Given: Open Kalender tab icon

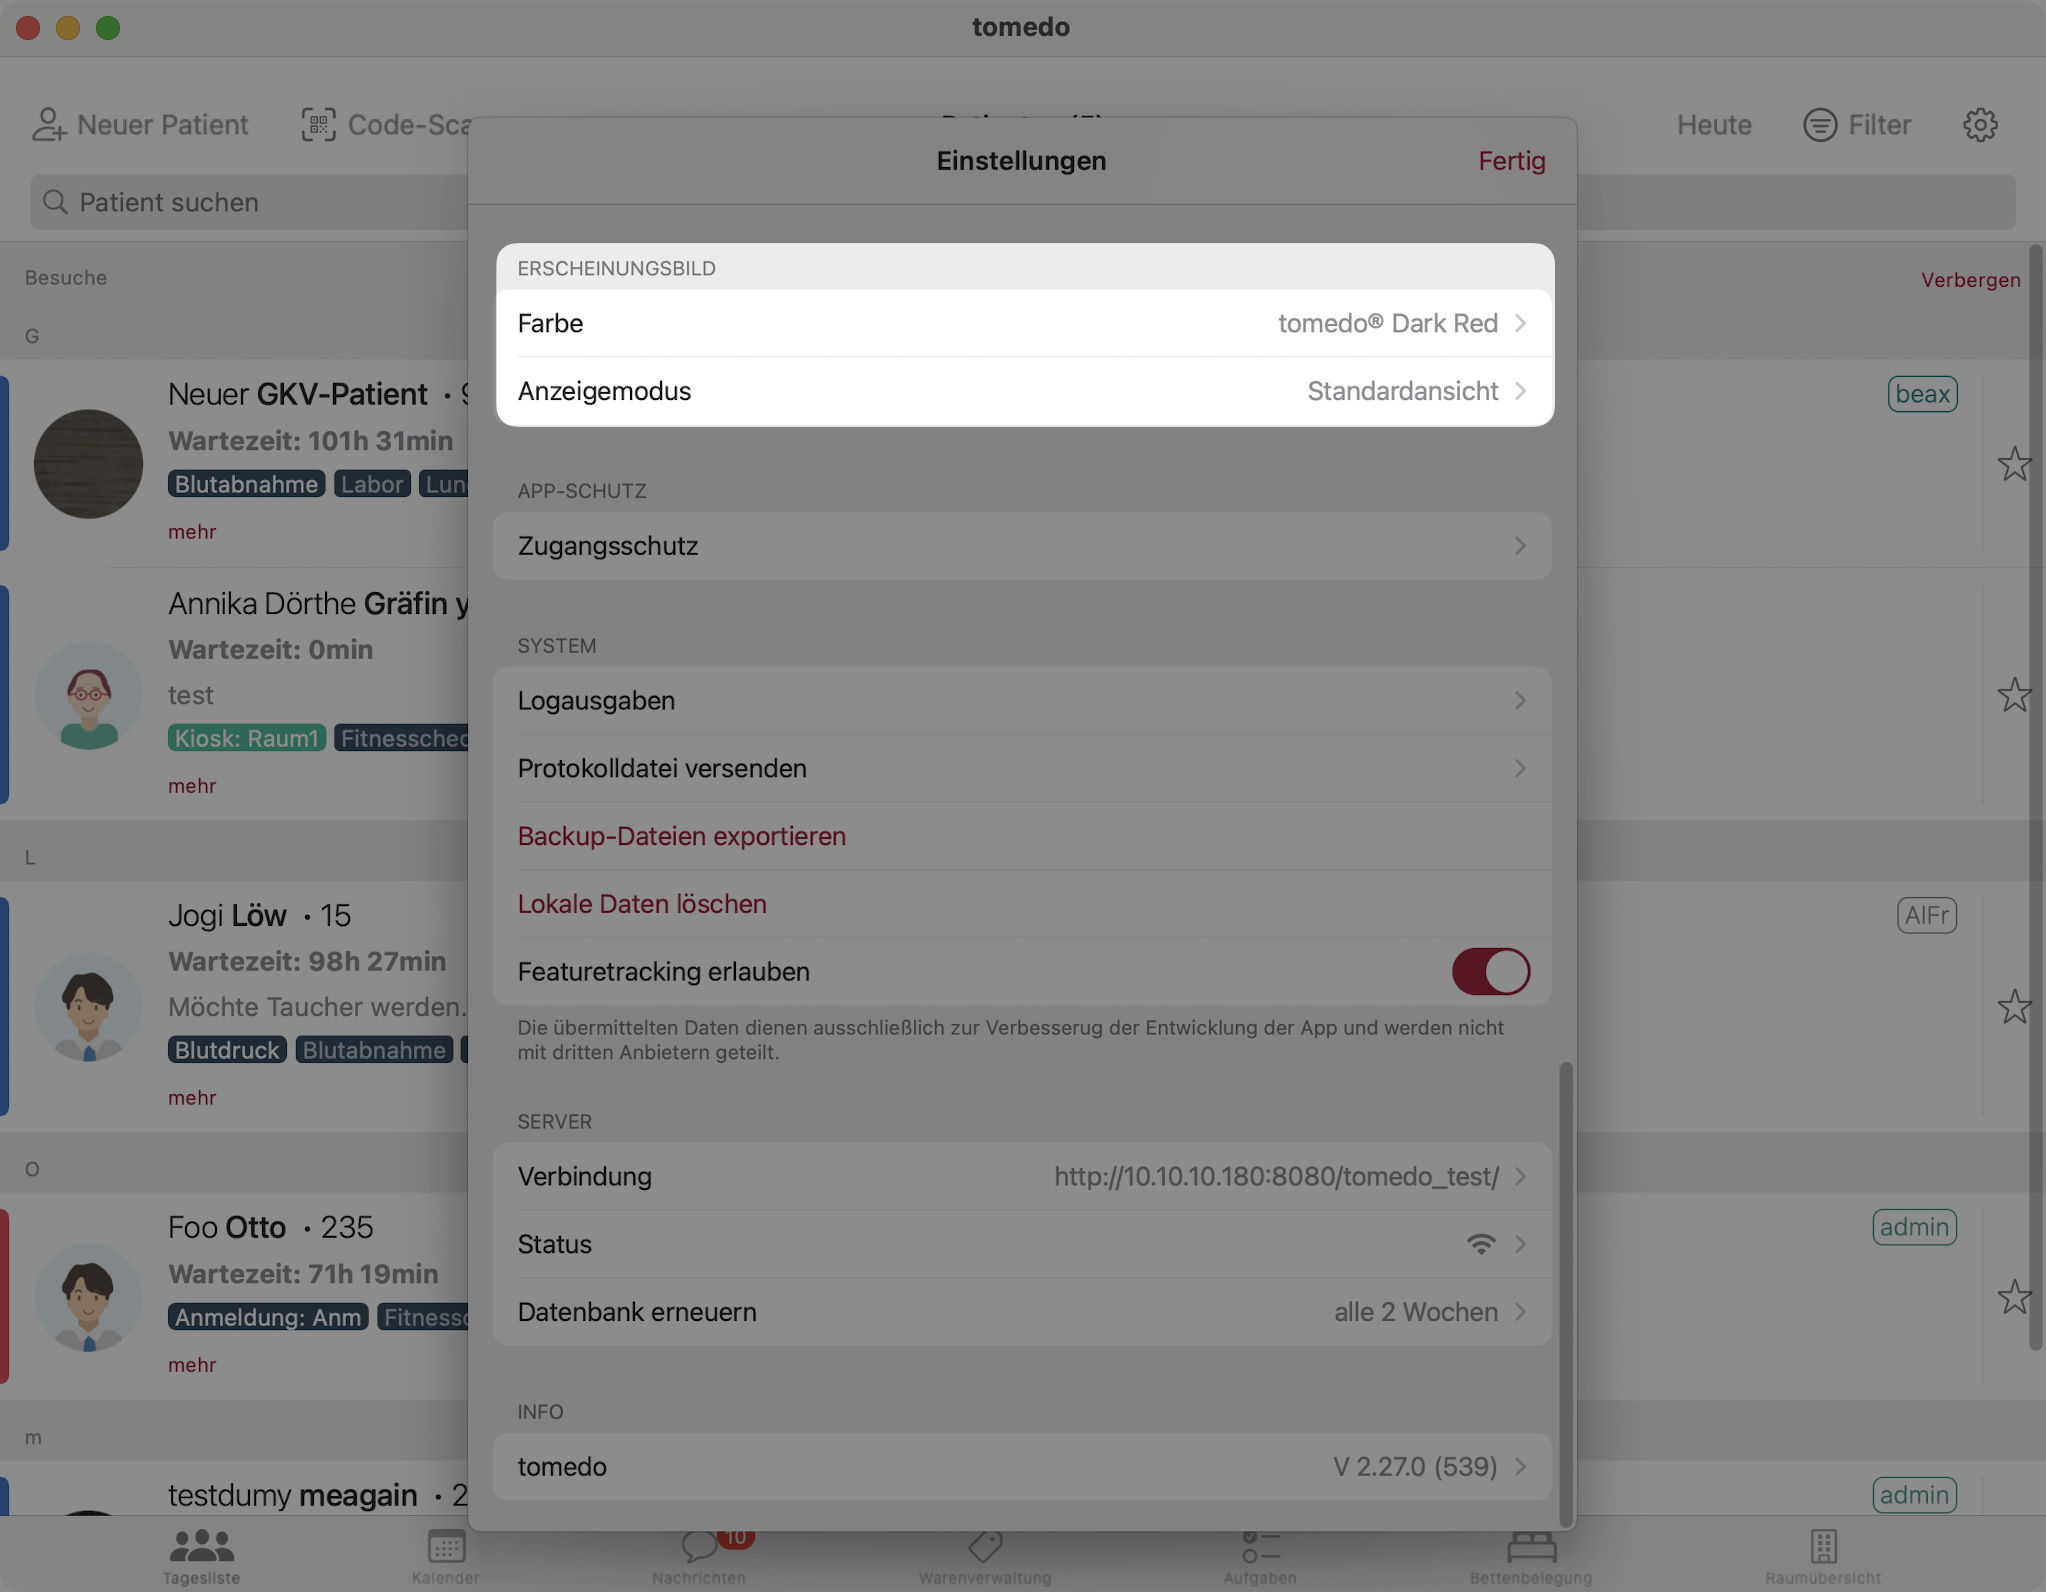Looking at the screenshot, I should click(446, 1546).
